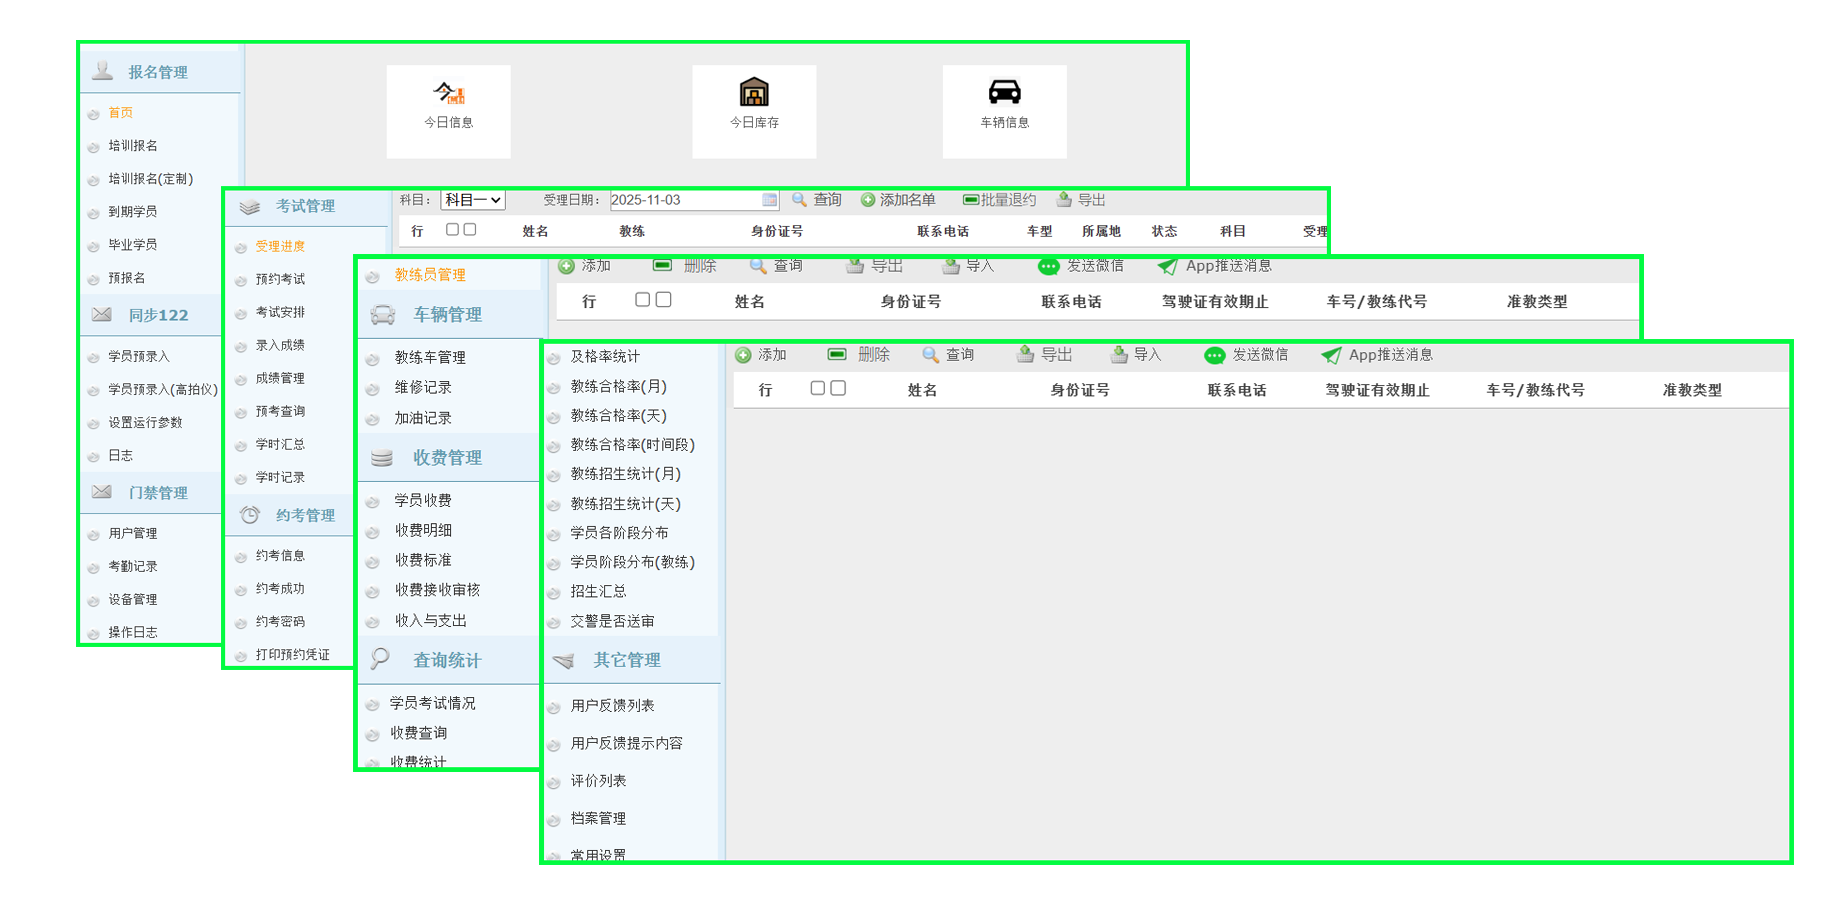The image size is (1835, 911).
Task: Expand the 收费管理 sidebar section
Action: 450,457
